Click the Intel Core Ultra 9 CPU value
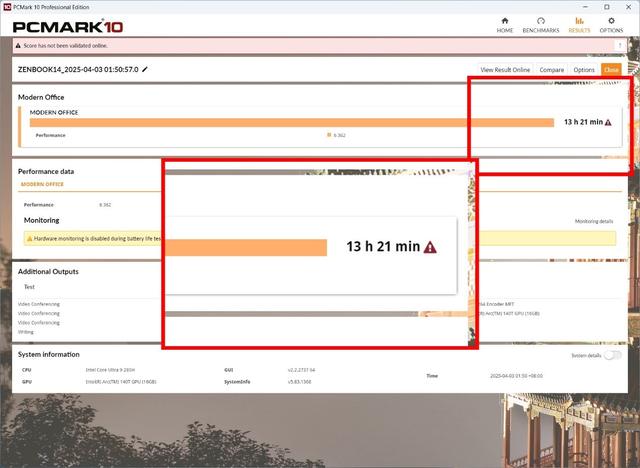640x468 pixels. coord(110,370)
